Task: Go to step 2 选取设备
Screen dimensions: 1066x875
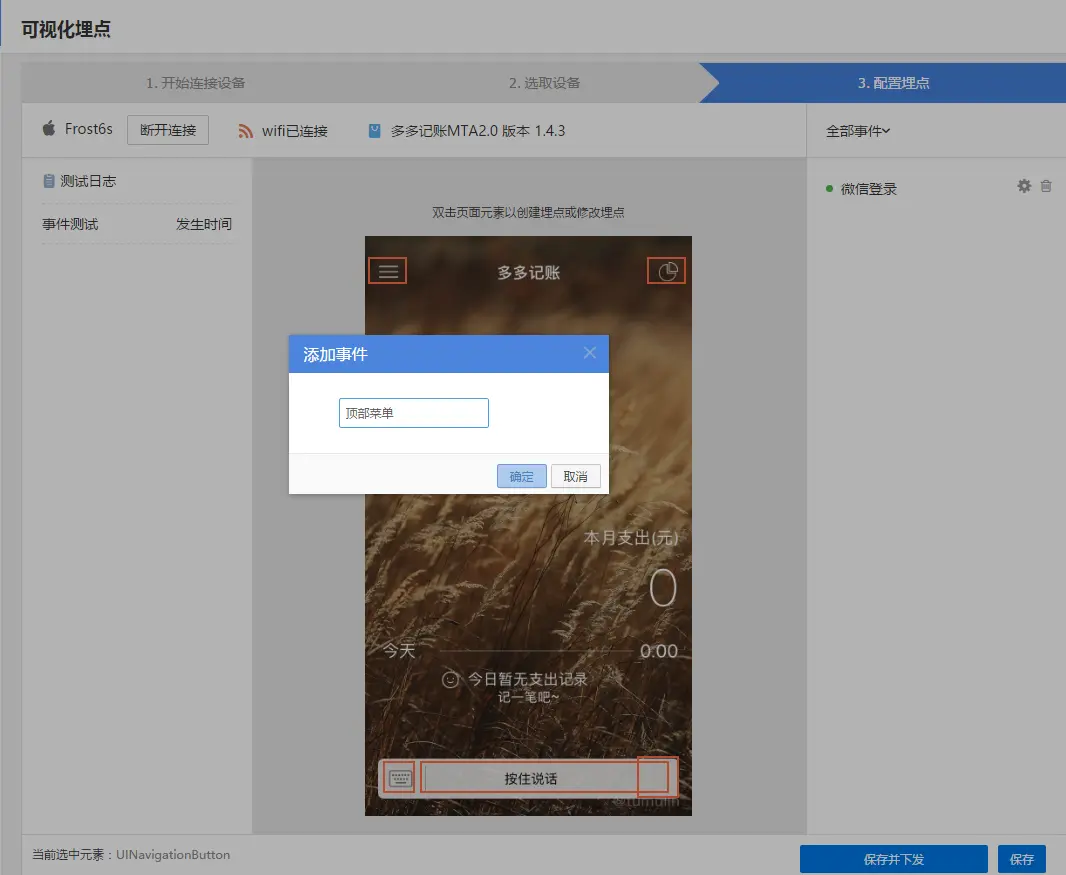Action: (545, 83)
